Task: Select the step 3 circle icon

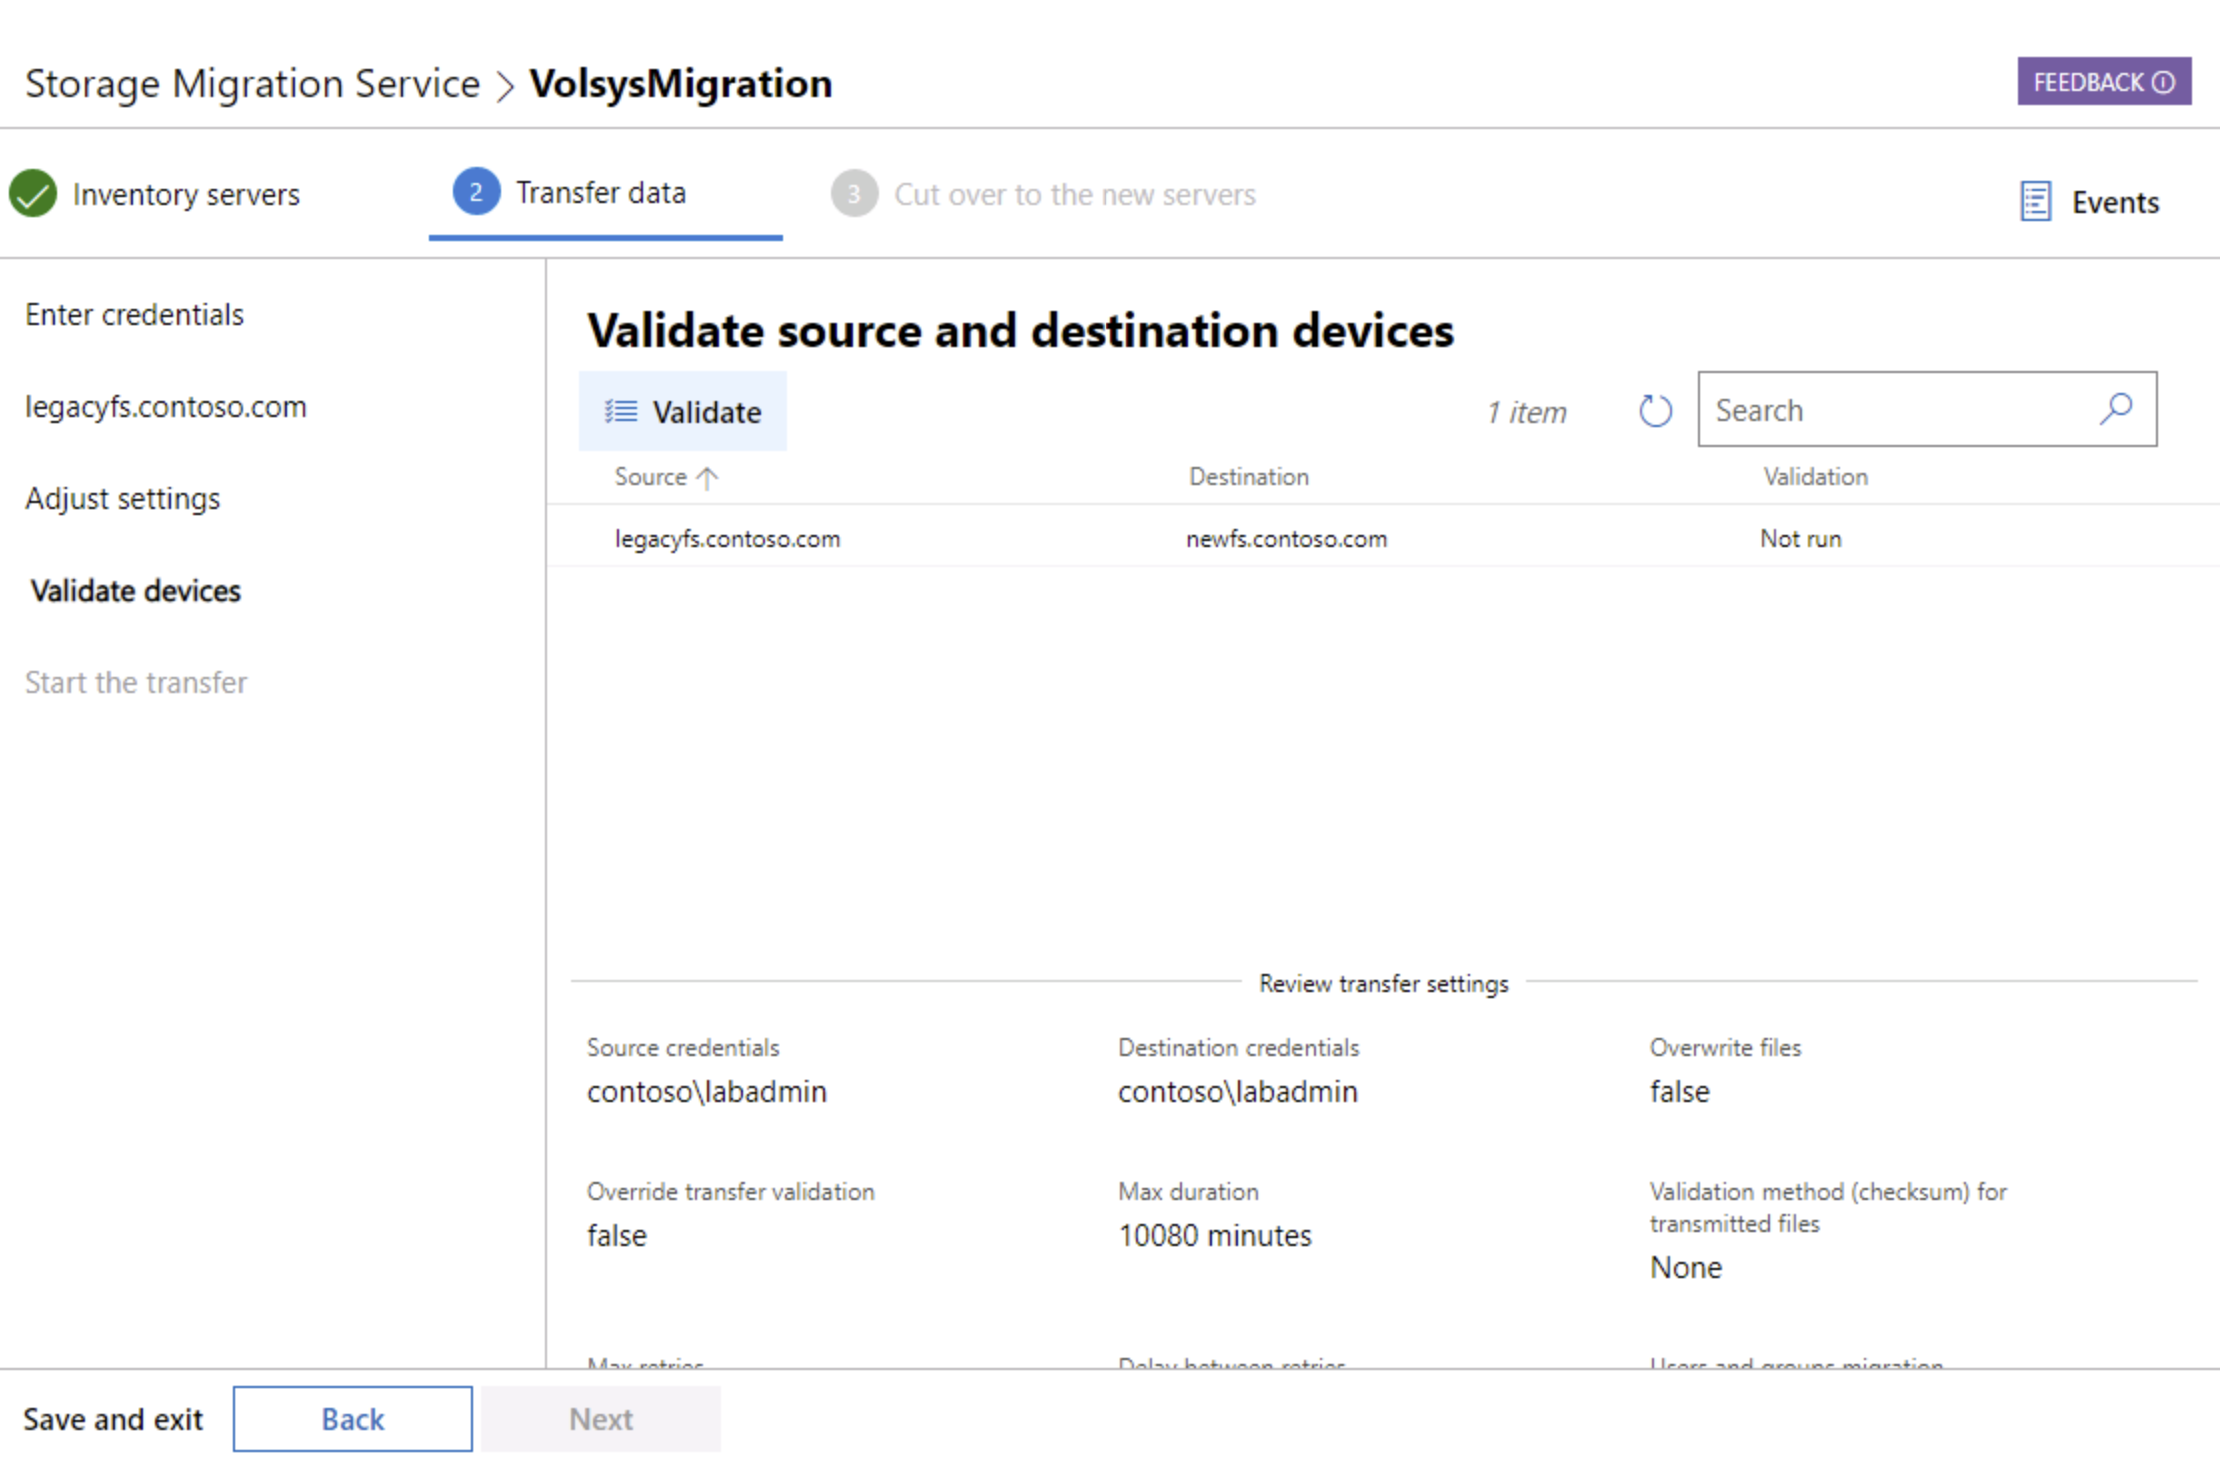Action: (854, 194)
